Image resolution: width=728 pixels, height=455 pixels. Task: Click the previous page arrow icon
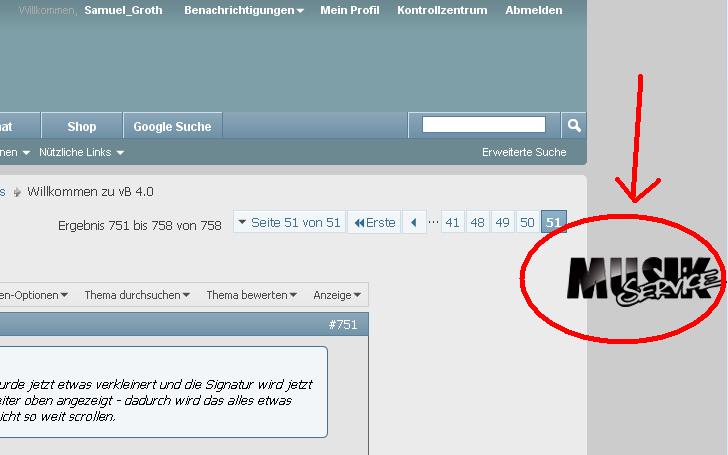pos(414,223)
